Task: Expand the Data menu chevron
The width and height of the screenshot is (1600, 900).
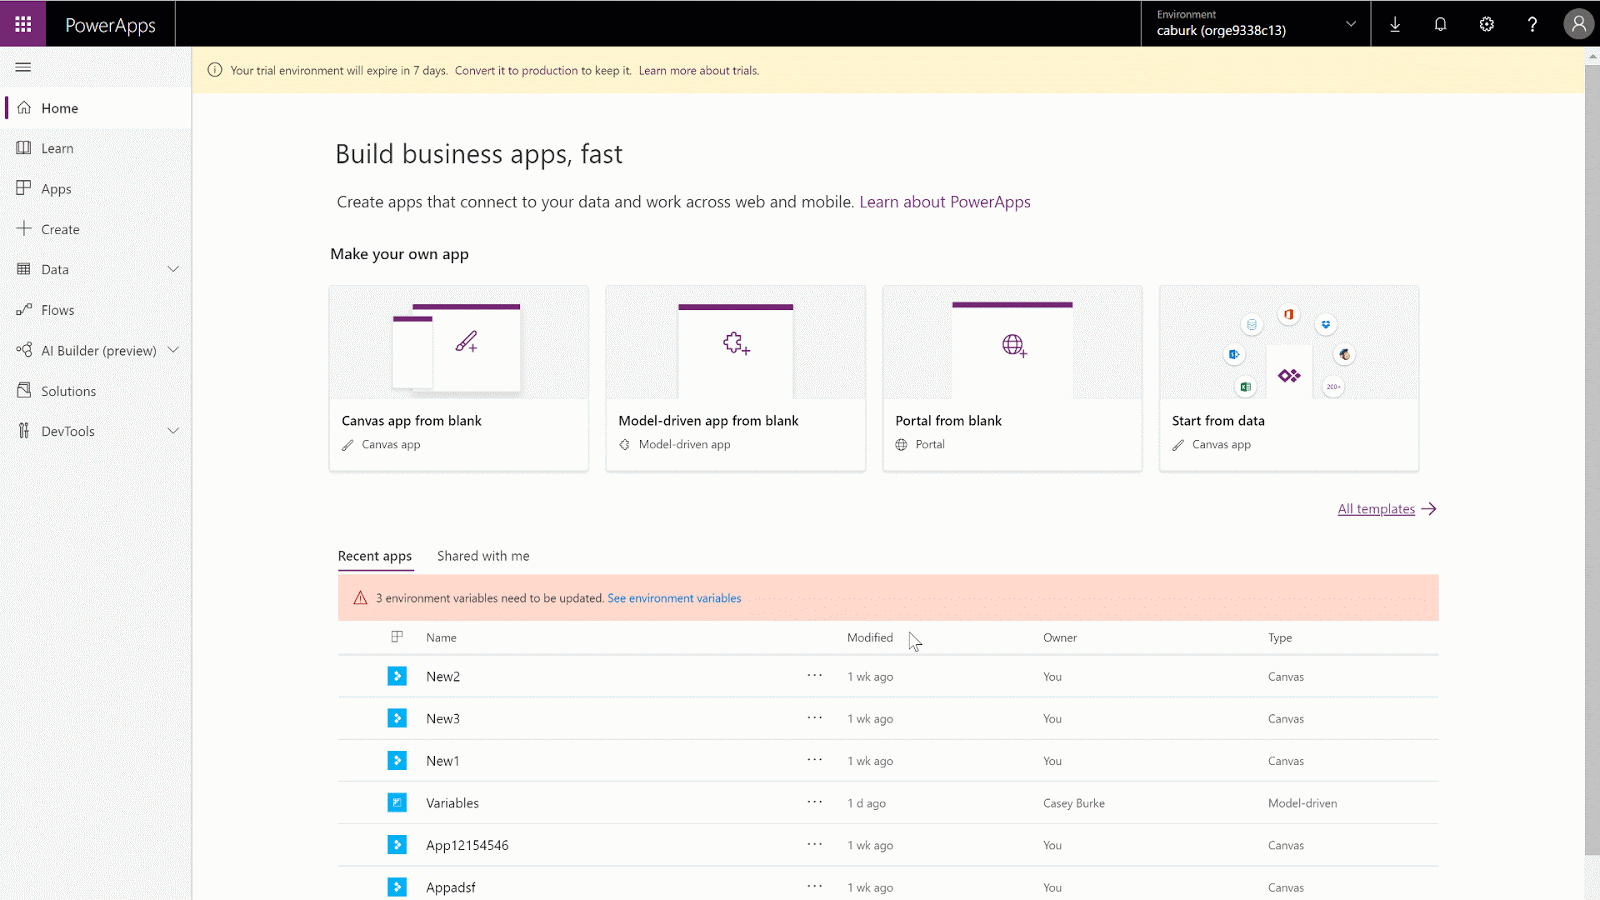Action: click(x=173, y=269)
